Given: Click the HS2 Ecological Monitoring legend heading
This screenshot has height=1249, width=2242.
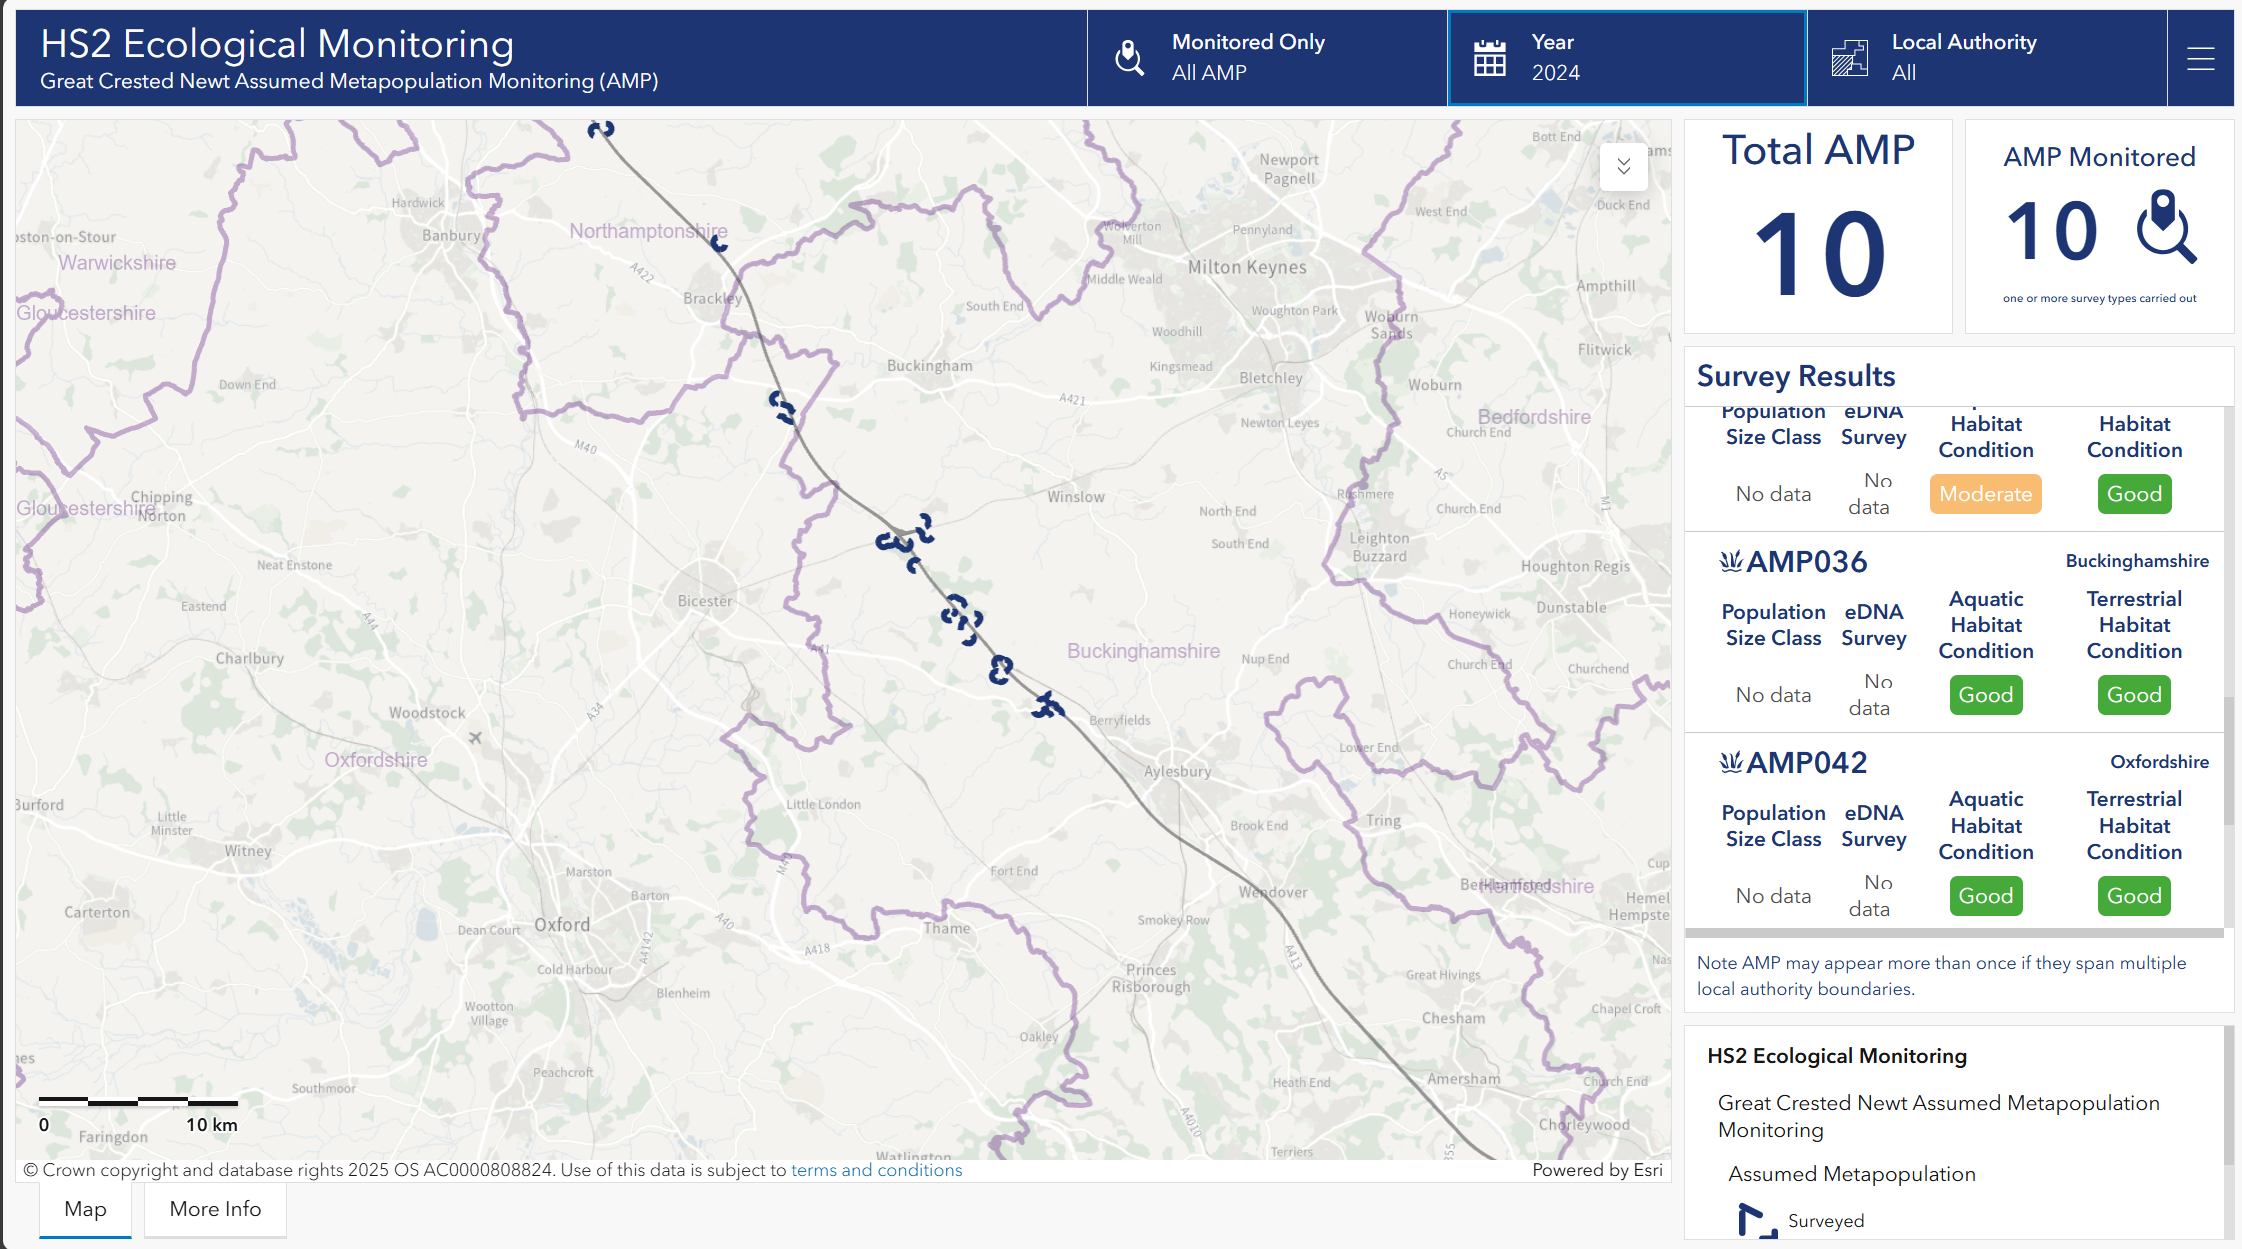Looking at the screenshot, I should click(1837, 1056).
